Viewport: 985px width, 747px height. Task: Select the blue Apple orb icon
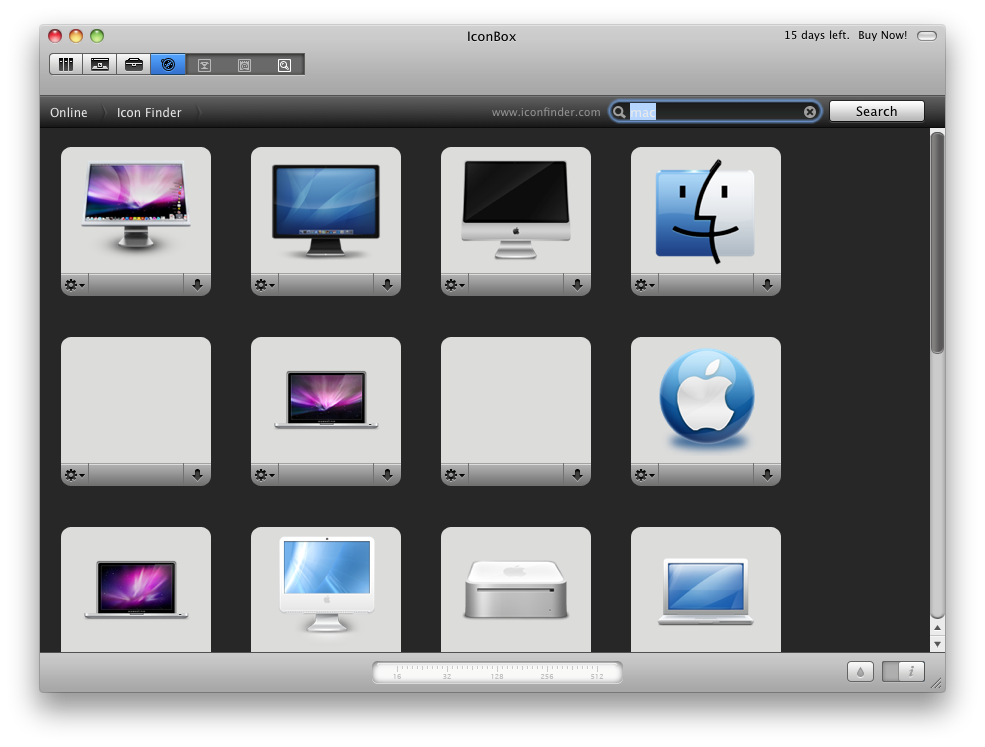[707, 399]
